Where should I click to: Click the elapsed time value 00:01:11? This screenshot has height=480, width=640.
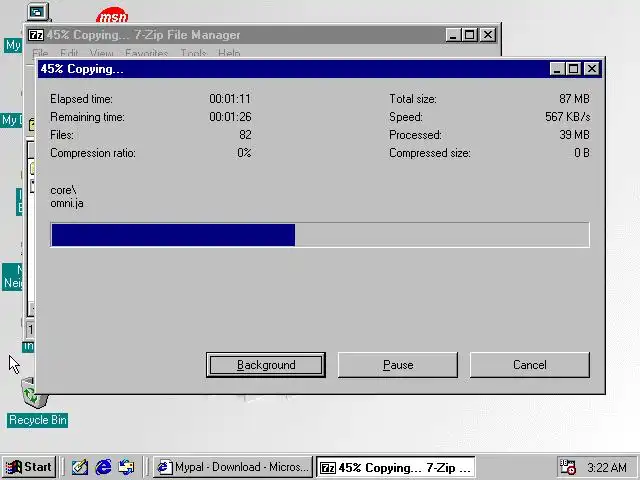click(x=230, y=99)
